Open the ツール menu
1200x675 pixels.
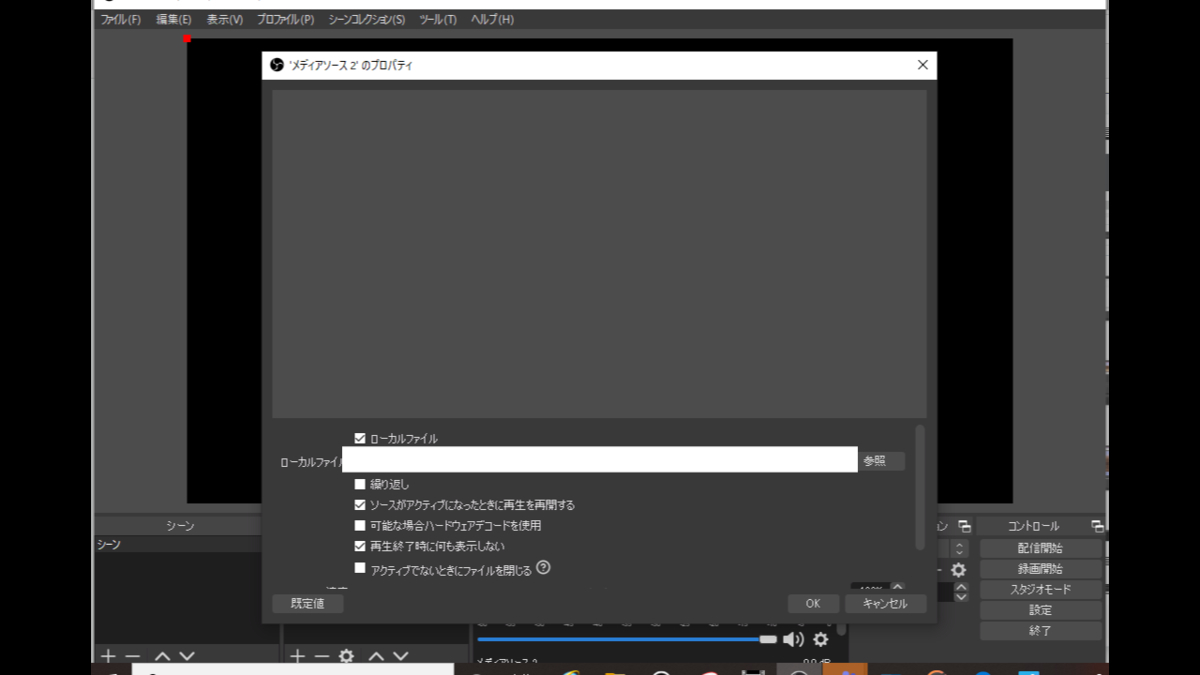tap(436, 18)
